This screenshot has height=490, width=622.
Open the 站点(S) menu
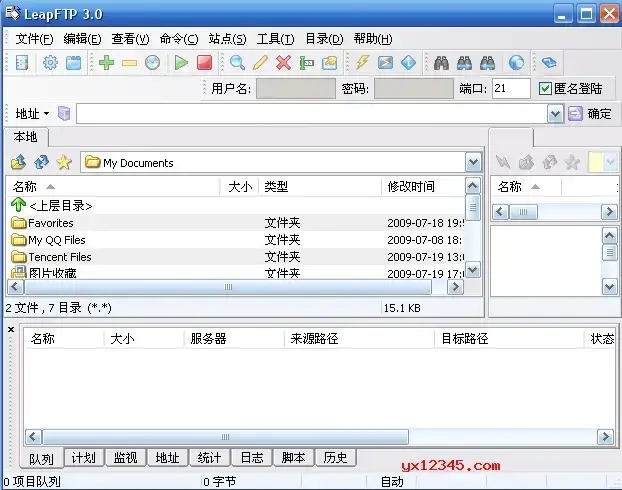(227, 39)
